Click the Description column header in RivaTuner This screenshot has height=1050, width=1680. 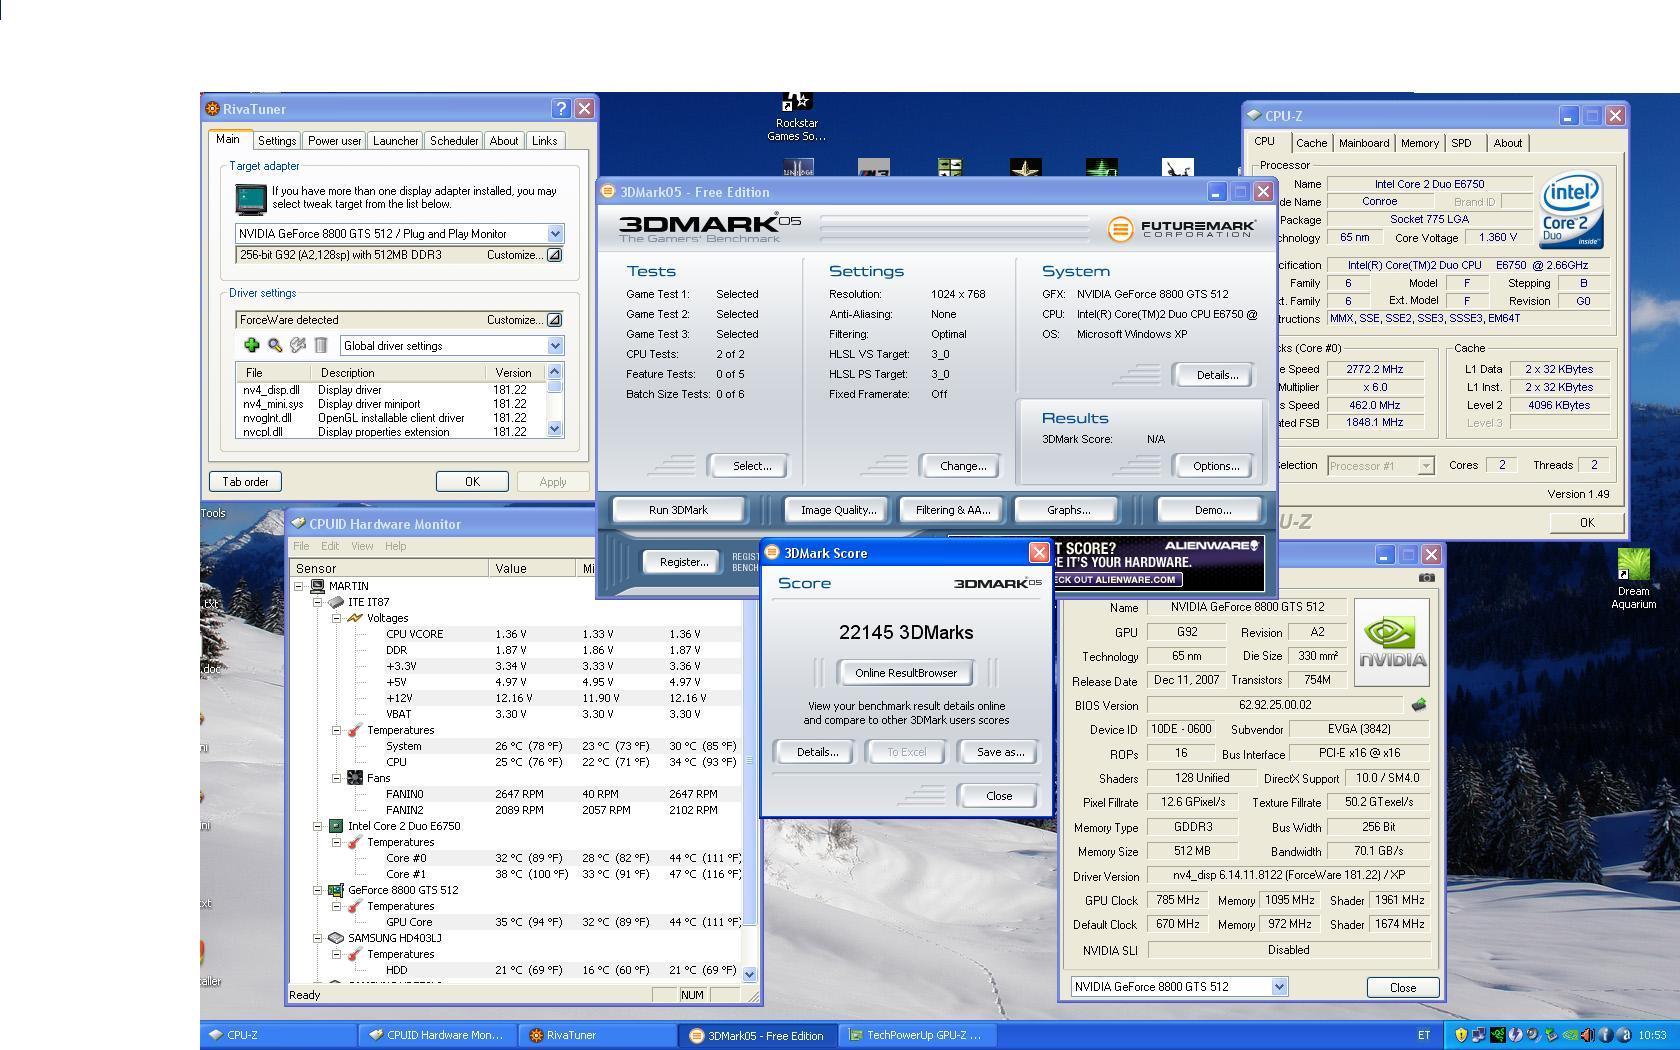[398, 372]
